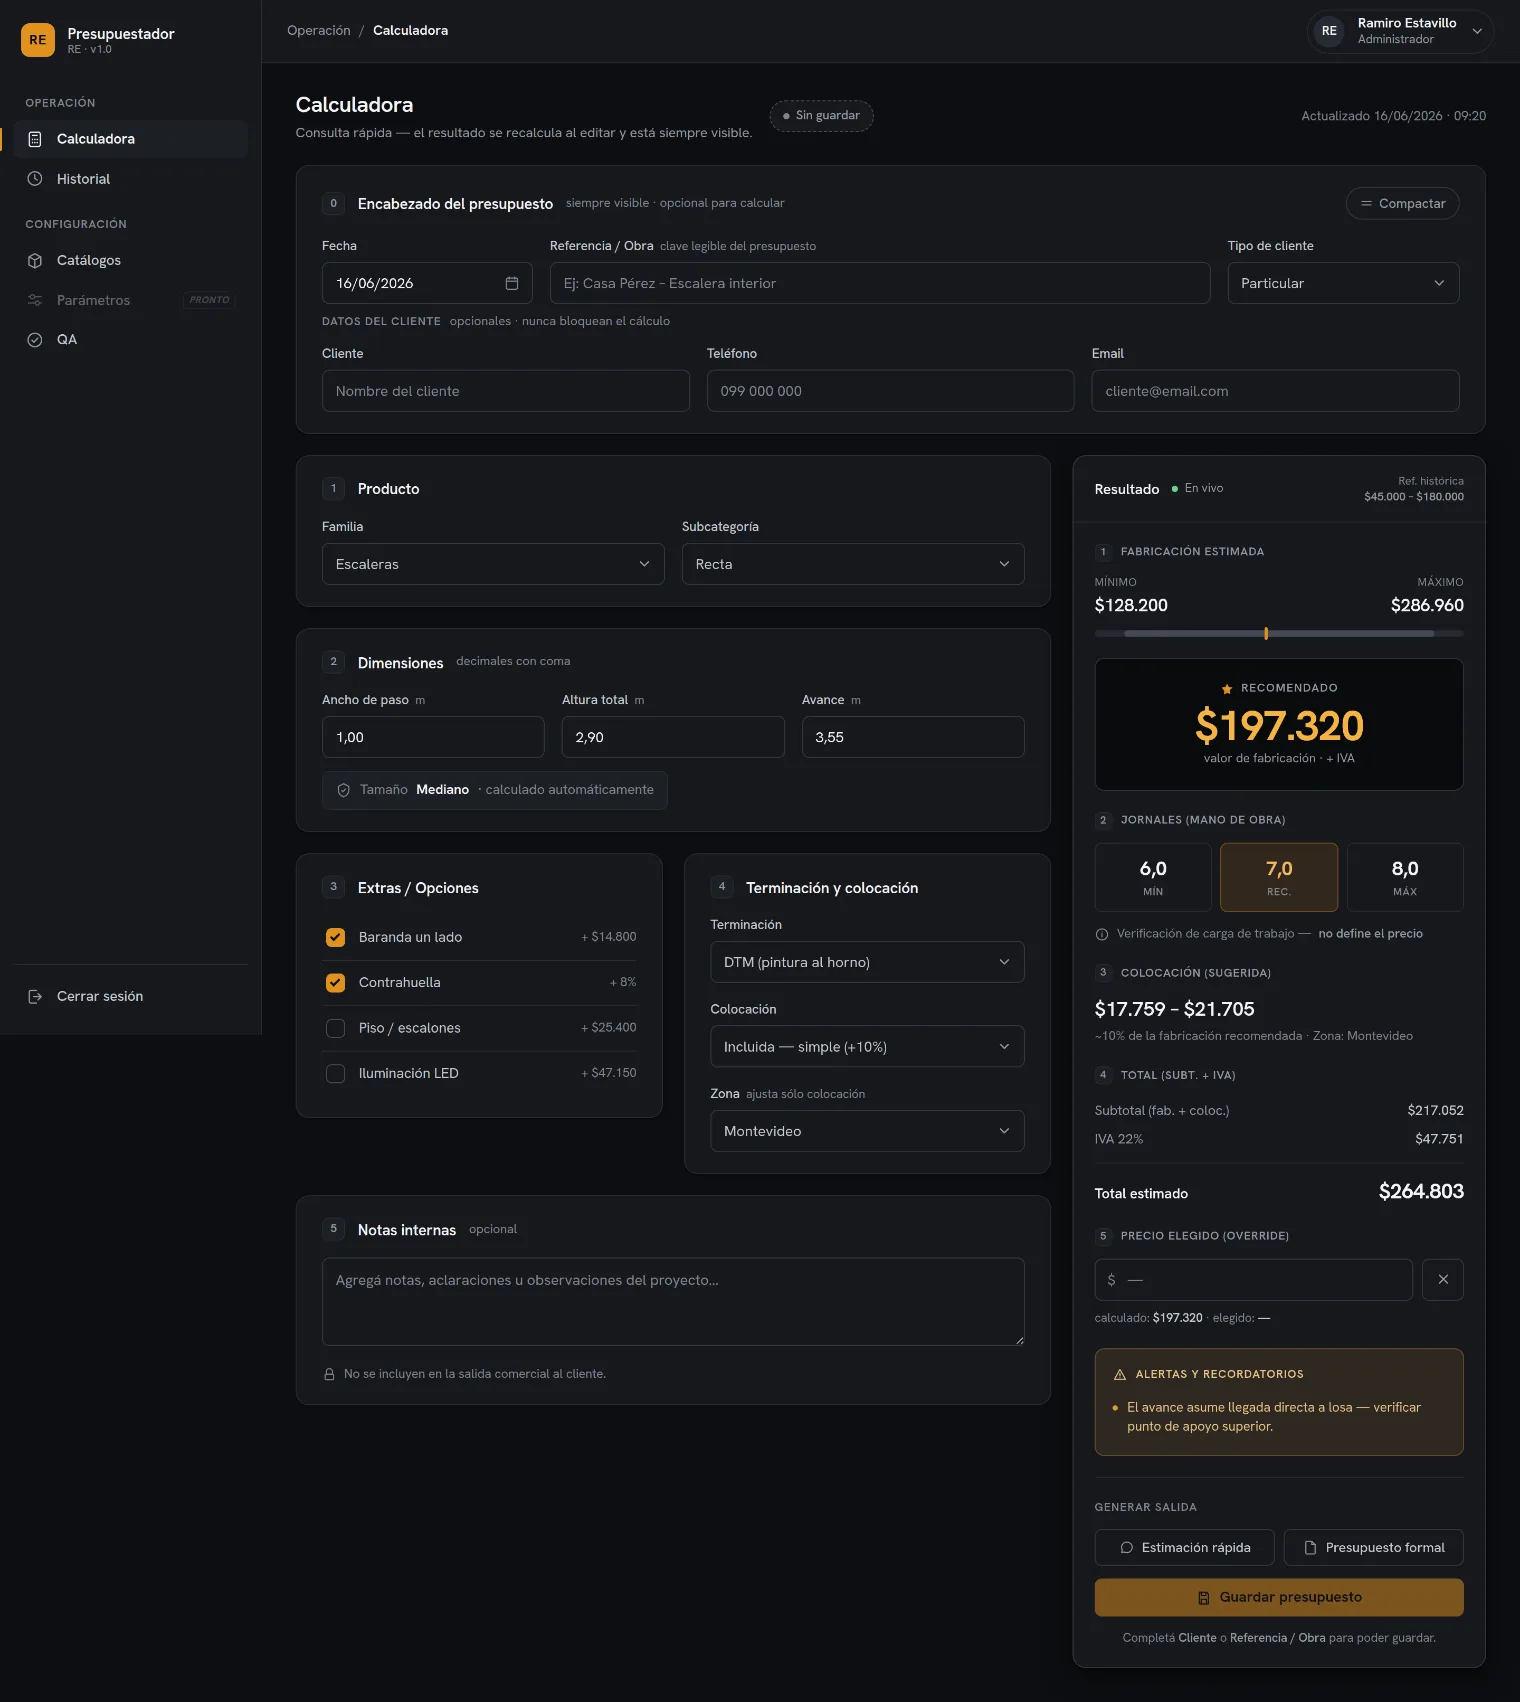
Task: Click the Cerrar sesión logout icon
Action: [x=35, y=997]
